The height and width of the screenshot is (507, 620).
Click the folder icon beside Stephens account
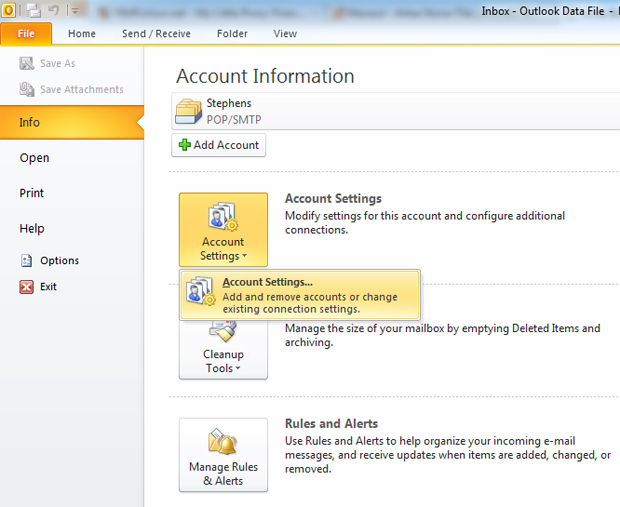188,112
